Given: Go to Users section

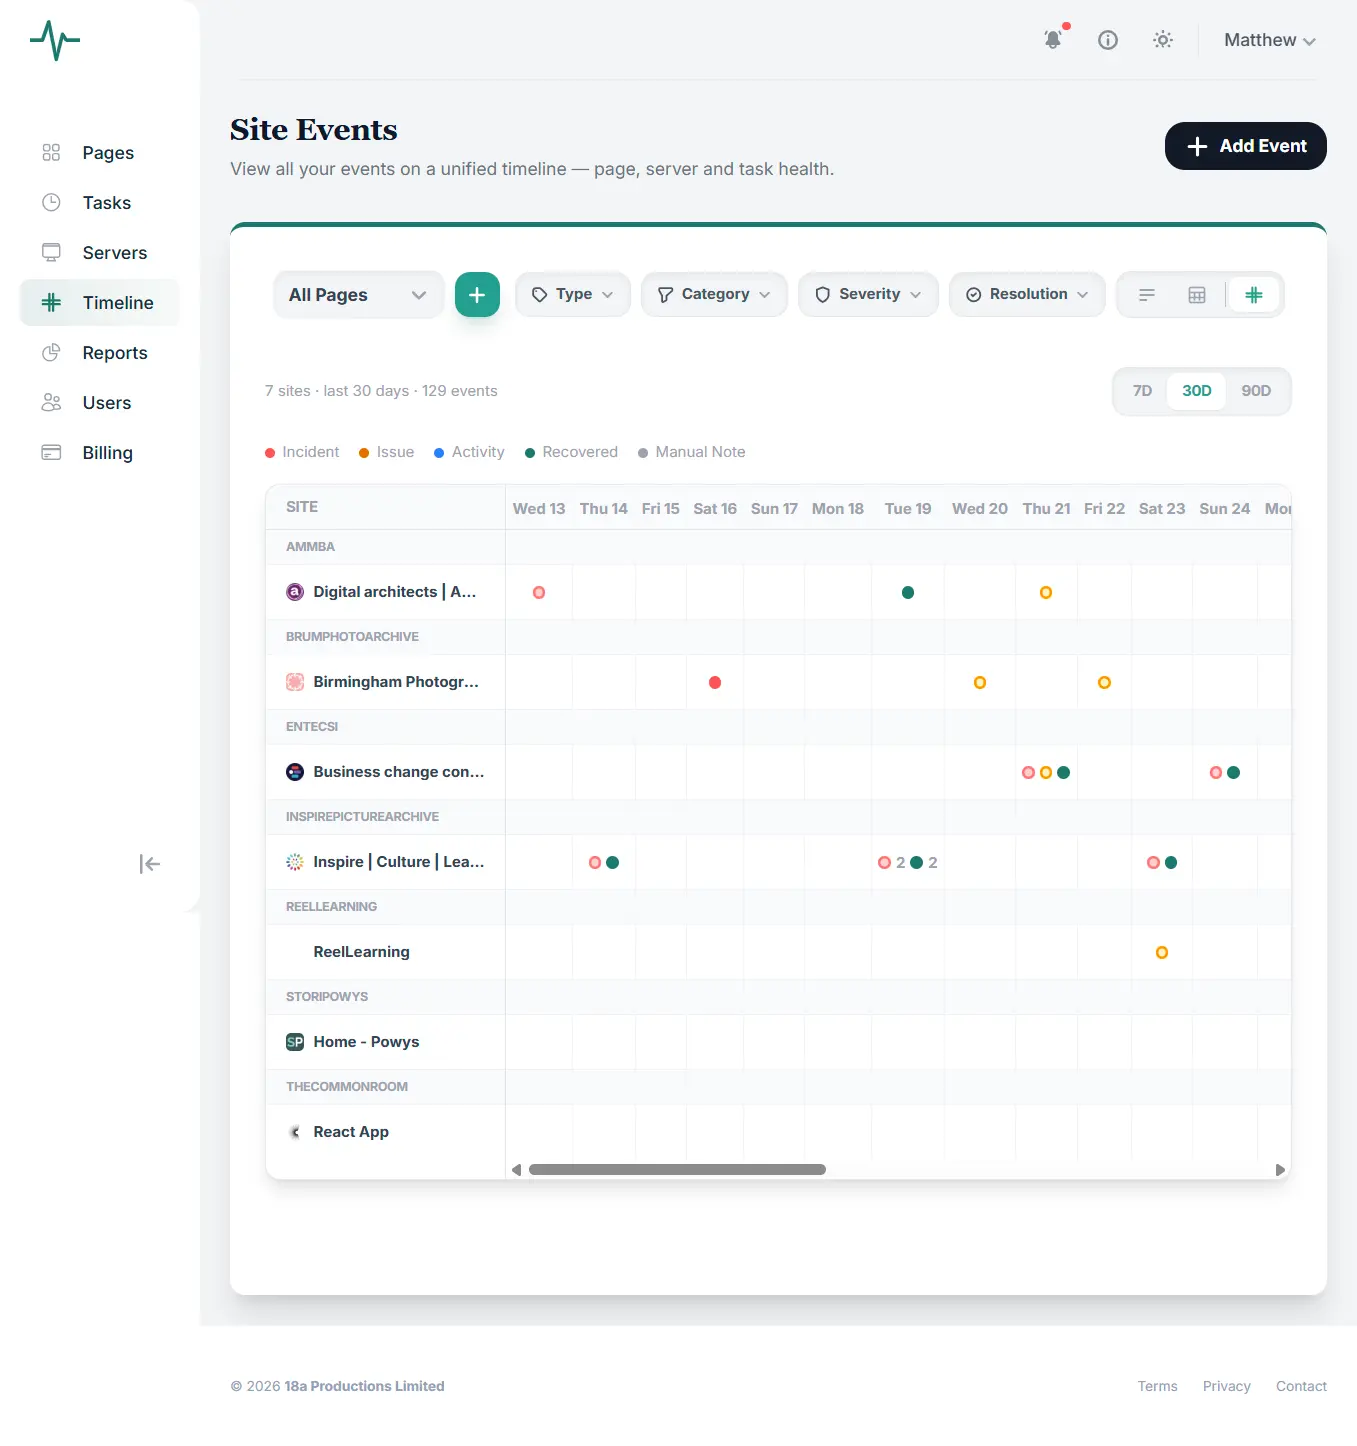Looking at the screenshot, I should tap(100, 403).
